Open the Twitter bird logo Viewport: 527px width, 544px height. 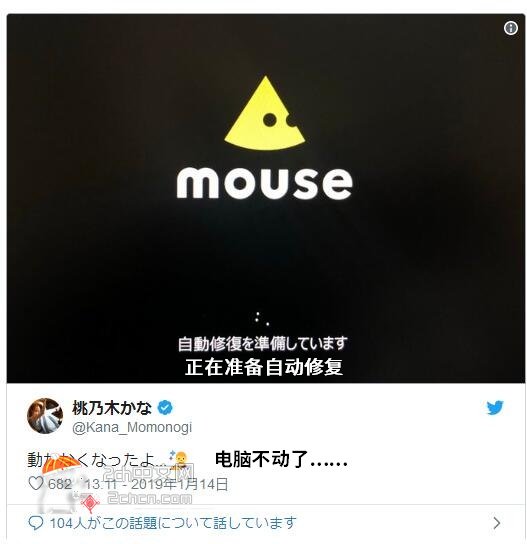click(x=495, y=408)
